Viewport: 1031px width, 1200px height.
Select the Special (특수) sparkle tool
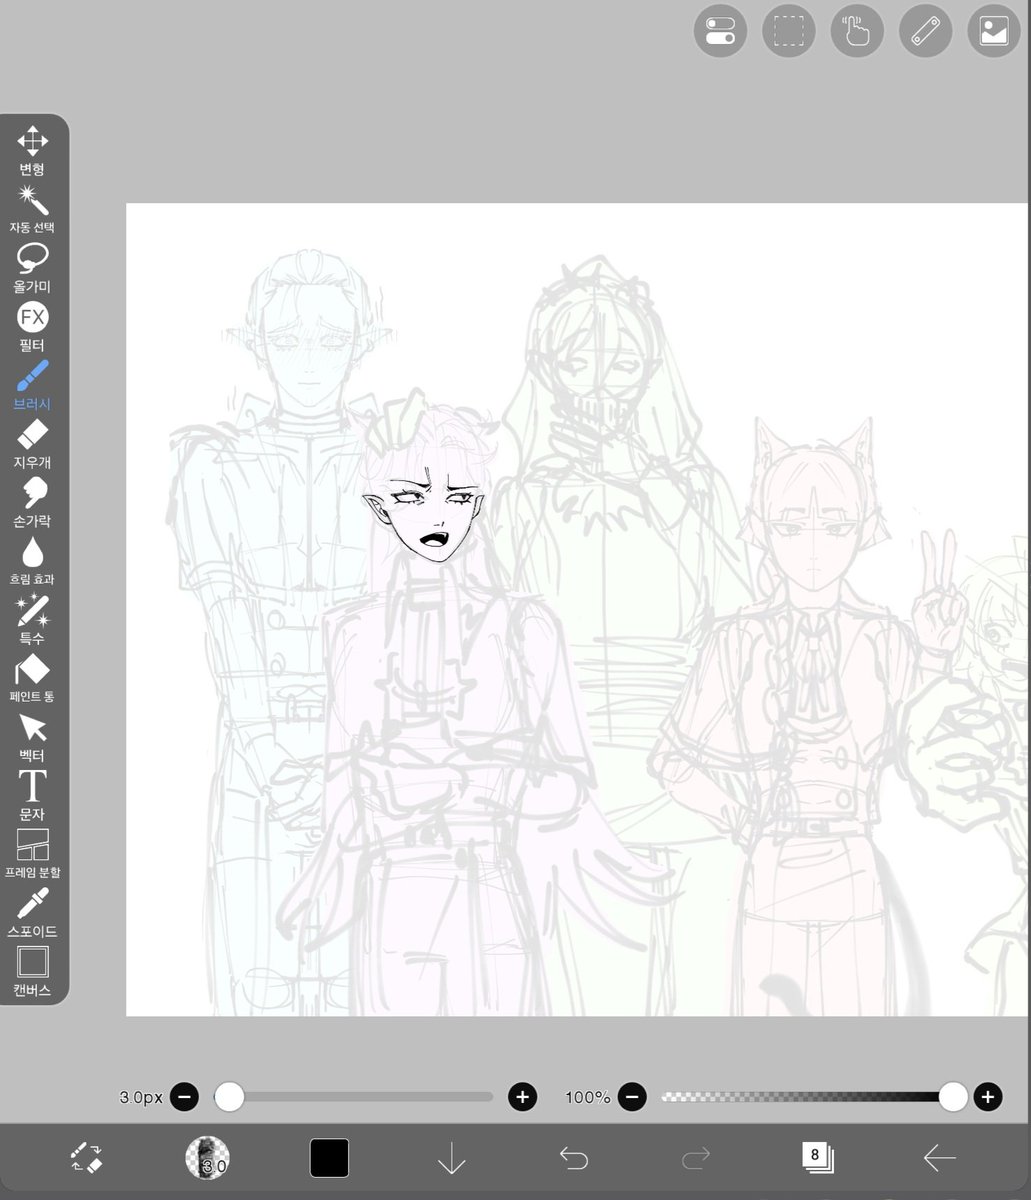click(32, 620)
